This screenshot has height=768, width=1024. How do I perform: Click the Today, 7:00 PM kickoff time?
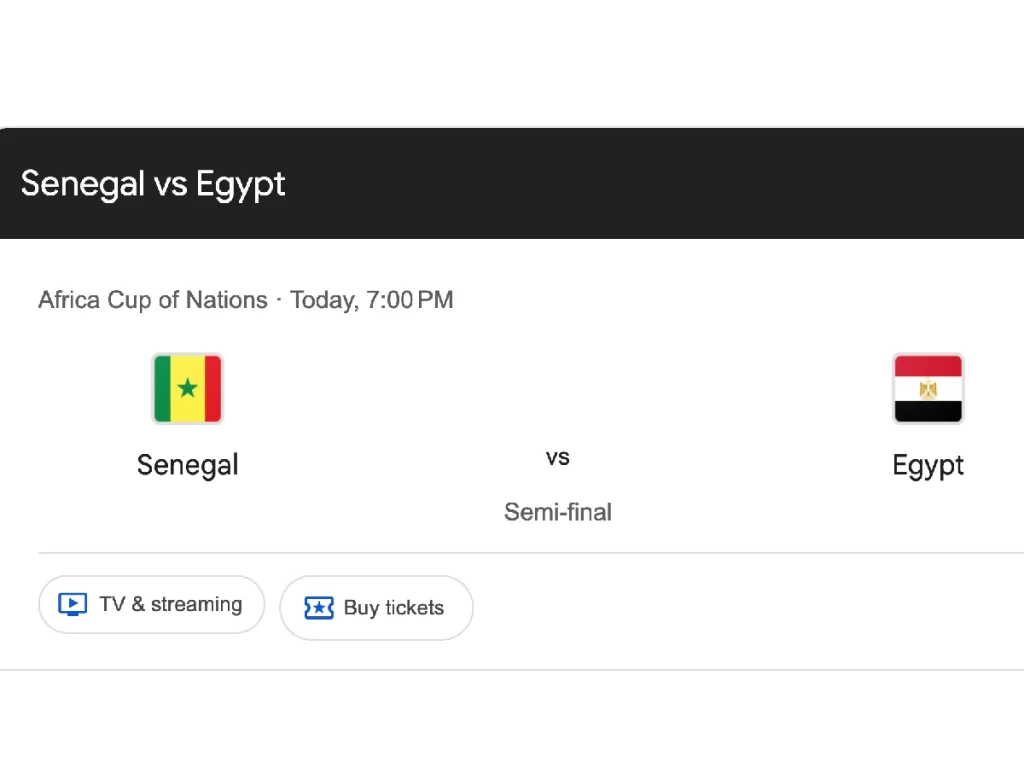(x=372, y=300)
